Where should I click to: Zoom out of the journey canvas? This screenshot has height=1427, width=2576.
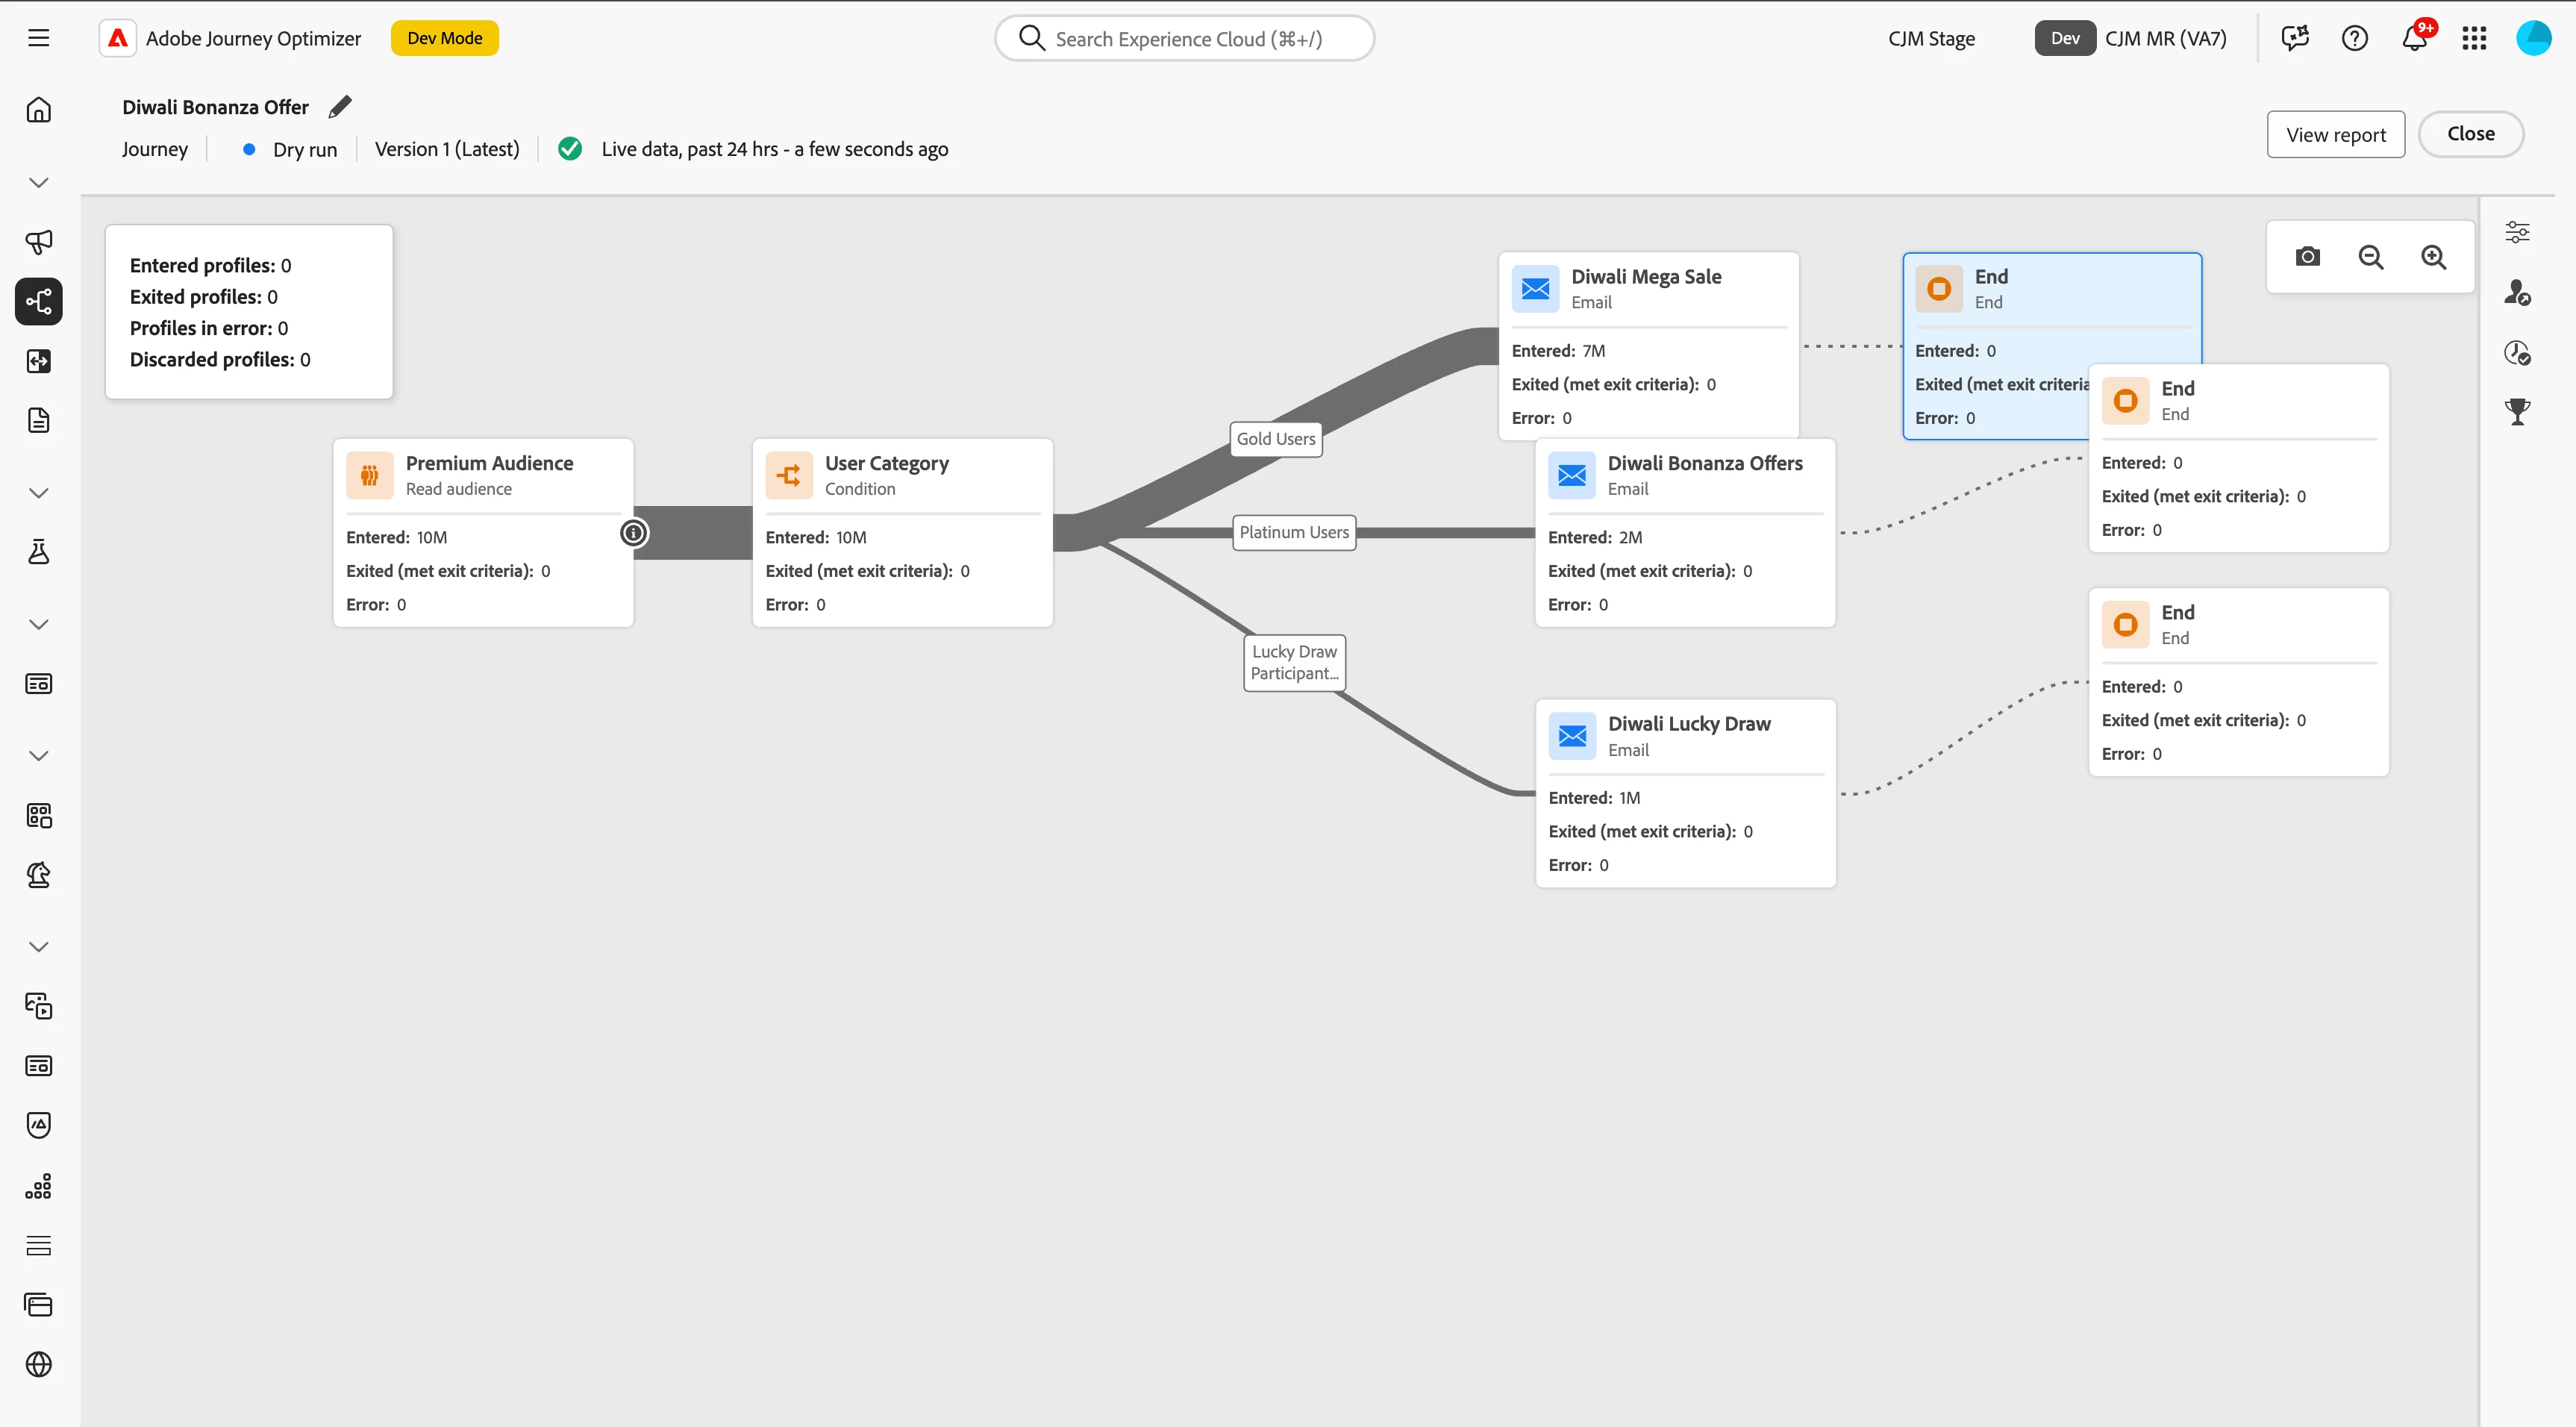pos(2370,257)
